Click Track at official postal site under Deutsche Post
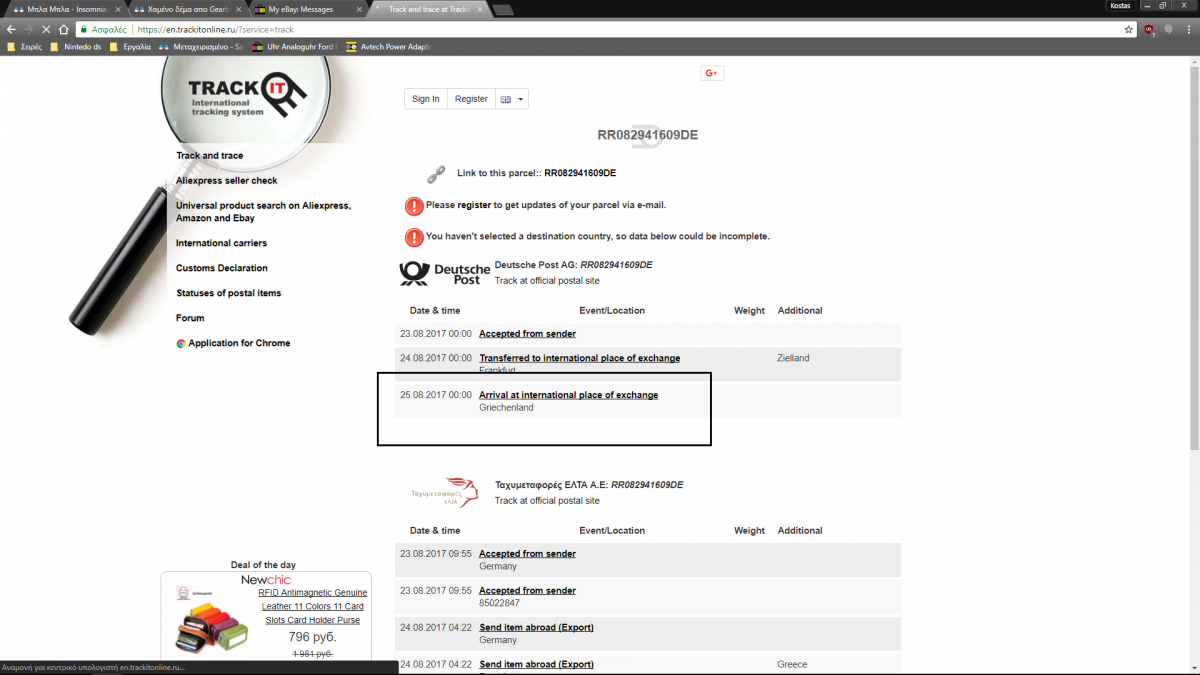Screen dimensions: 1200x675 pyautogui.click(x=547, y=281)
